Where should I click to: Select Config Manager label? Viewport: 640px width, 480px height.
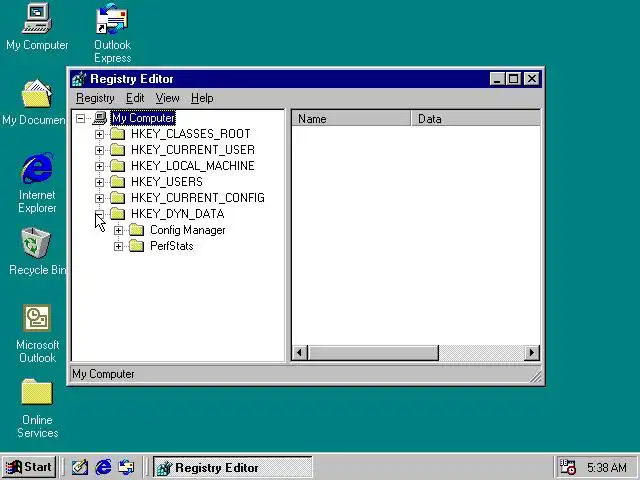click(x=188, y=230)
